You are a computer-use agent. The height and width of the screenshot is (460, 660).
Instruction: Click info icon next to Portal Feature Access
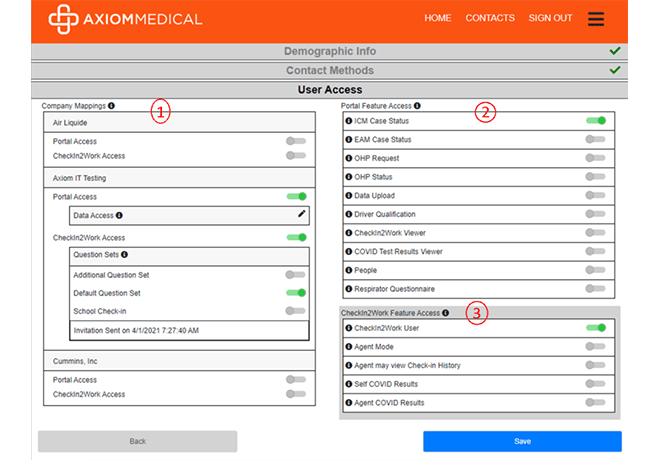pos(417,106)
